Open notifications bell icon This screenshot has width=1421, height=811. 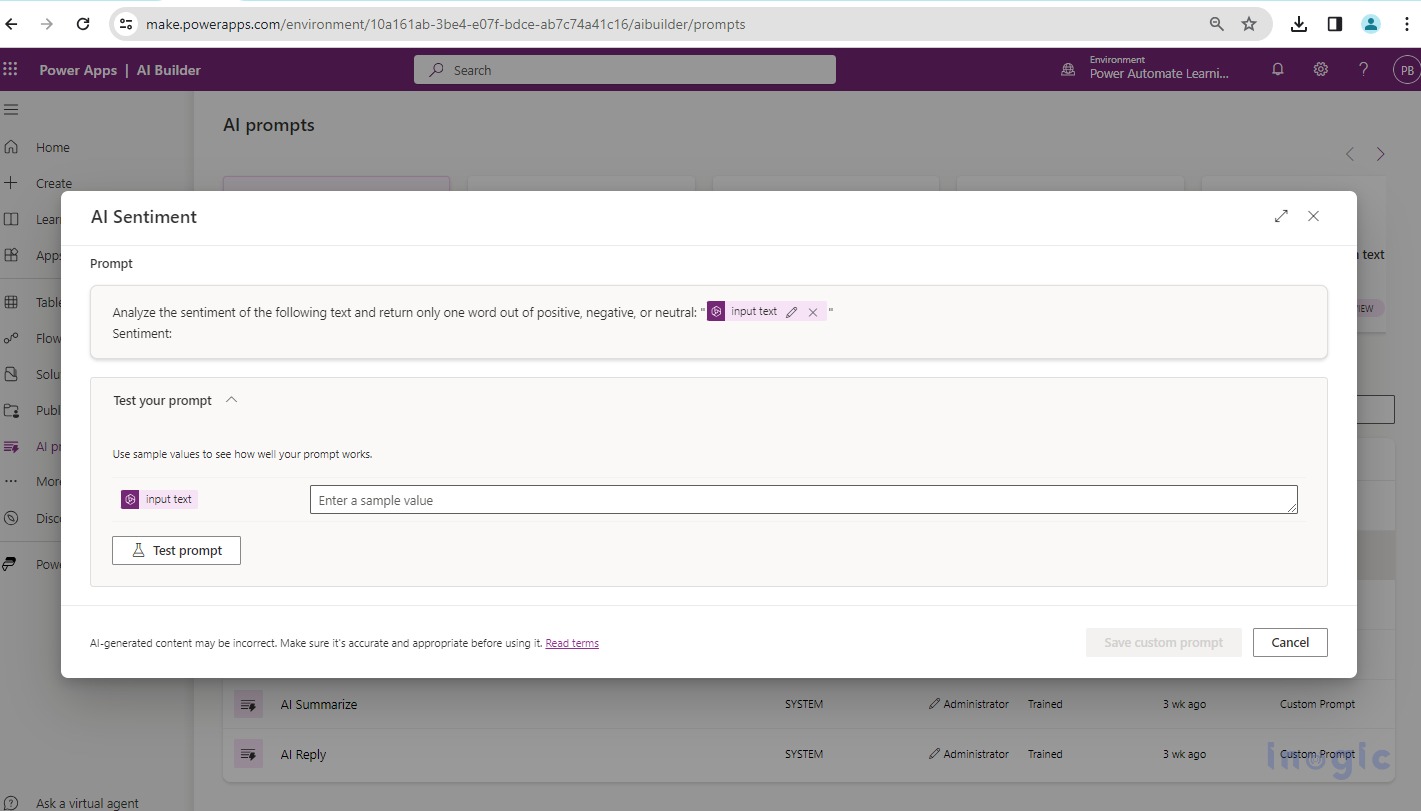[x=1278, y=69]
